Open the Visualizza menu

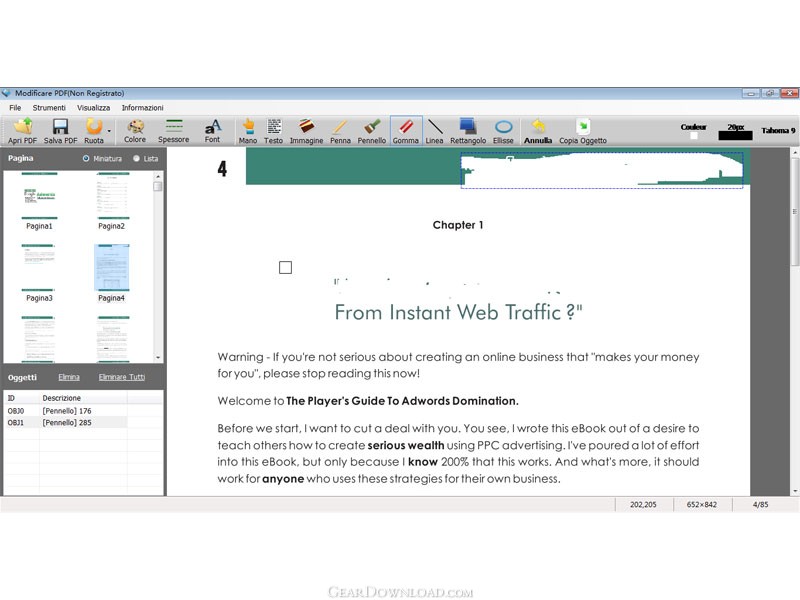click(93, 108)
